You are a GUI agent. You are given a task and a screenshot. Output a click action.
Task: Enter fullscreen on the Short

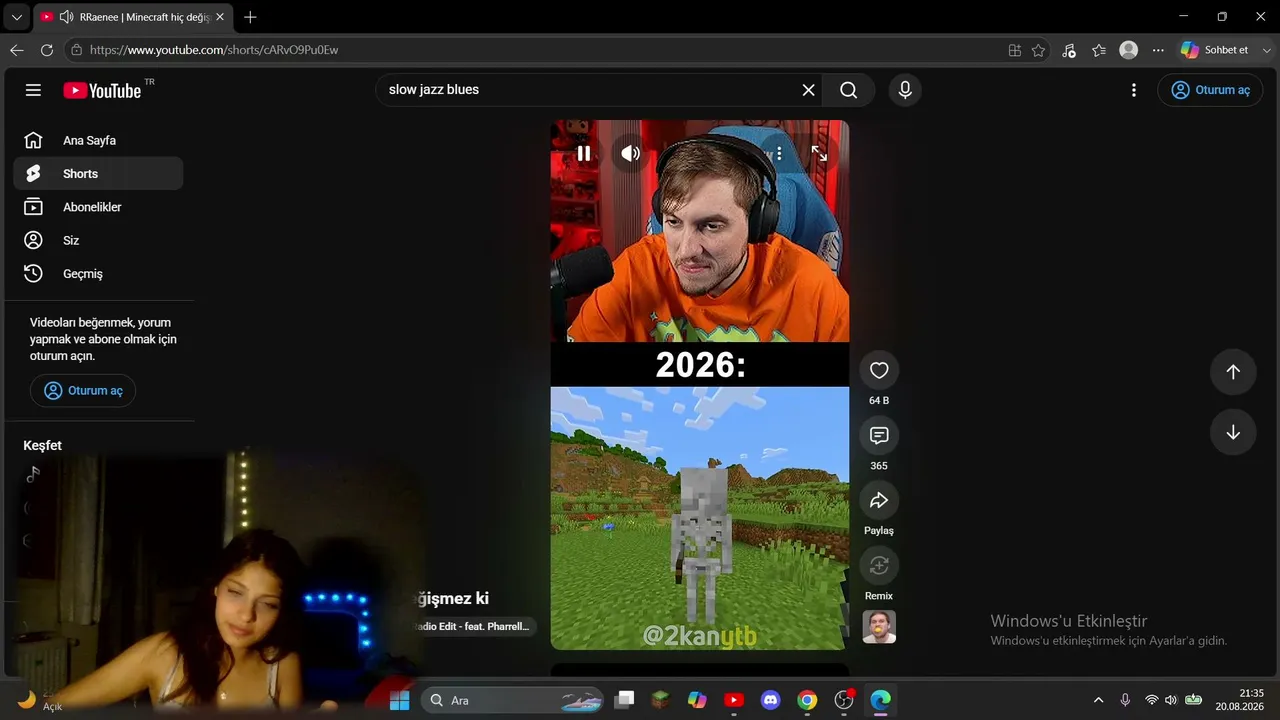click(819, 153)
